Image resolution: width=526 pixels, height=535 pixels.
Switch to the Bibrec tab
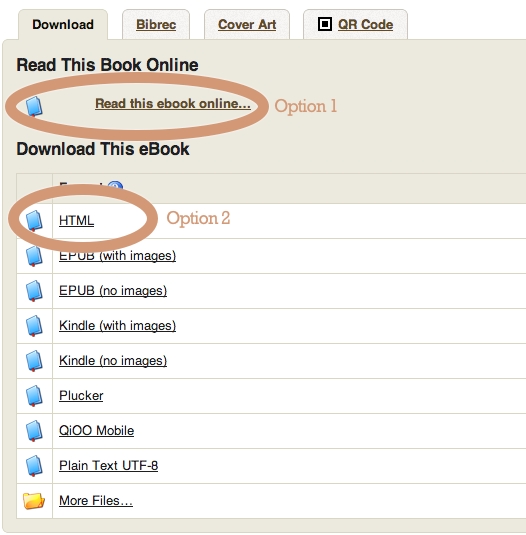click(x=156, y=25)
